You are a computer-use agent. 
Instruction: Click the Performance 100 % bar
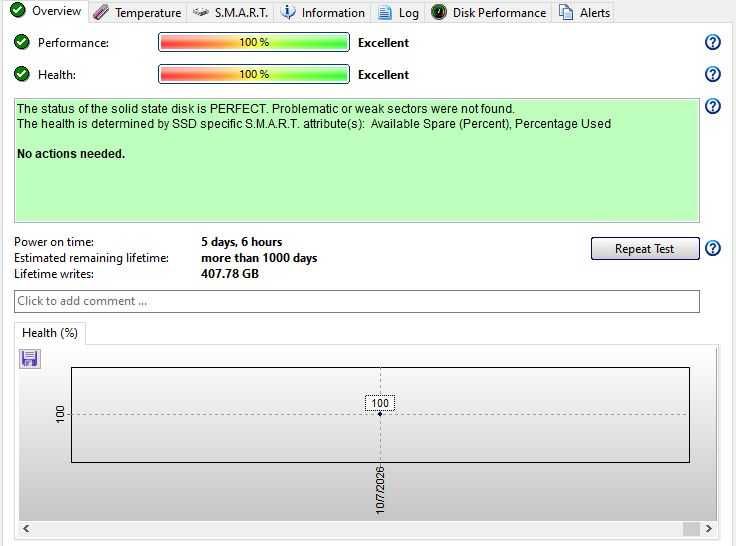254,42
